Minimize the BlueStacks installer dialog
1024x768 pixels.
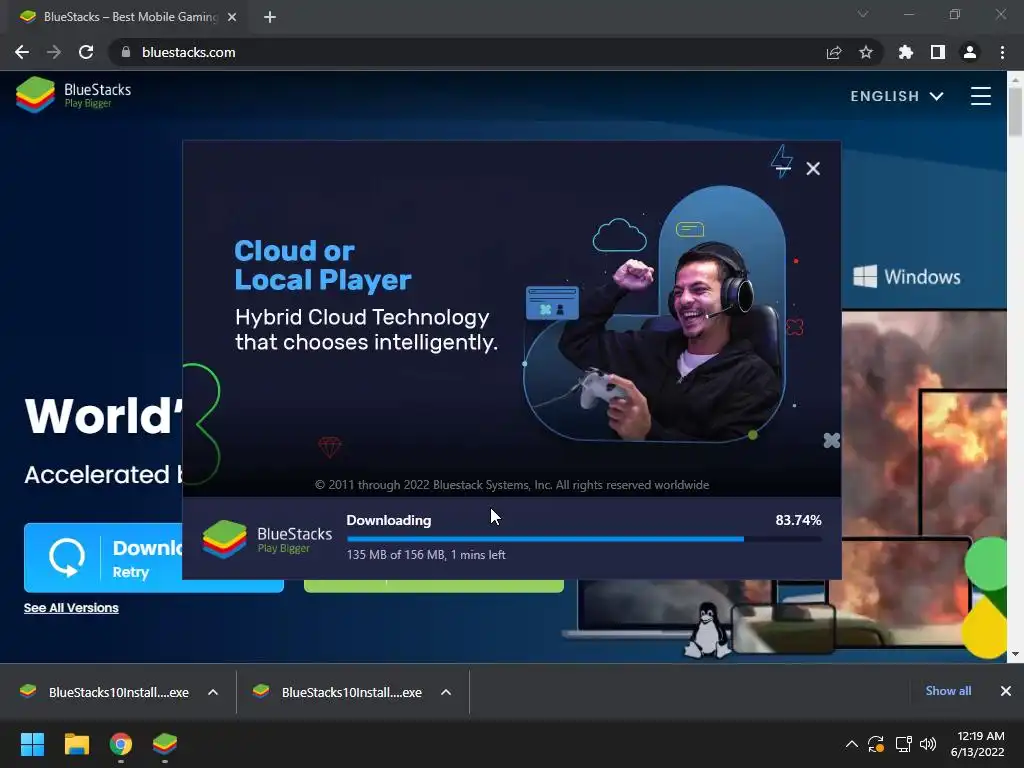pos(783,168)
